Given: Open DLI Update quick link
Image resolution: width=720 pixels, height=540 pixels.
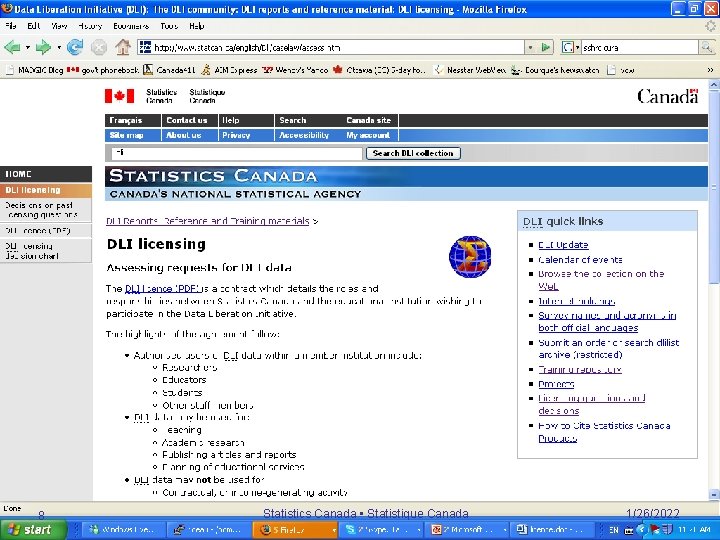Looking at the screenshot, I should tap(563, 245).
